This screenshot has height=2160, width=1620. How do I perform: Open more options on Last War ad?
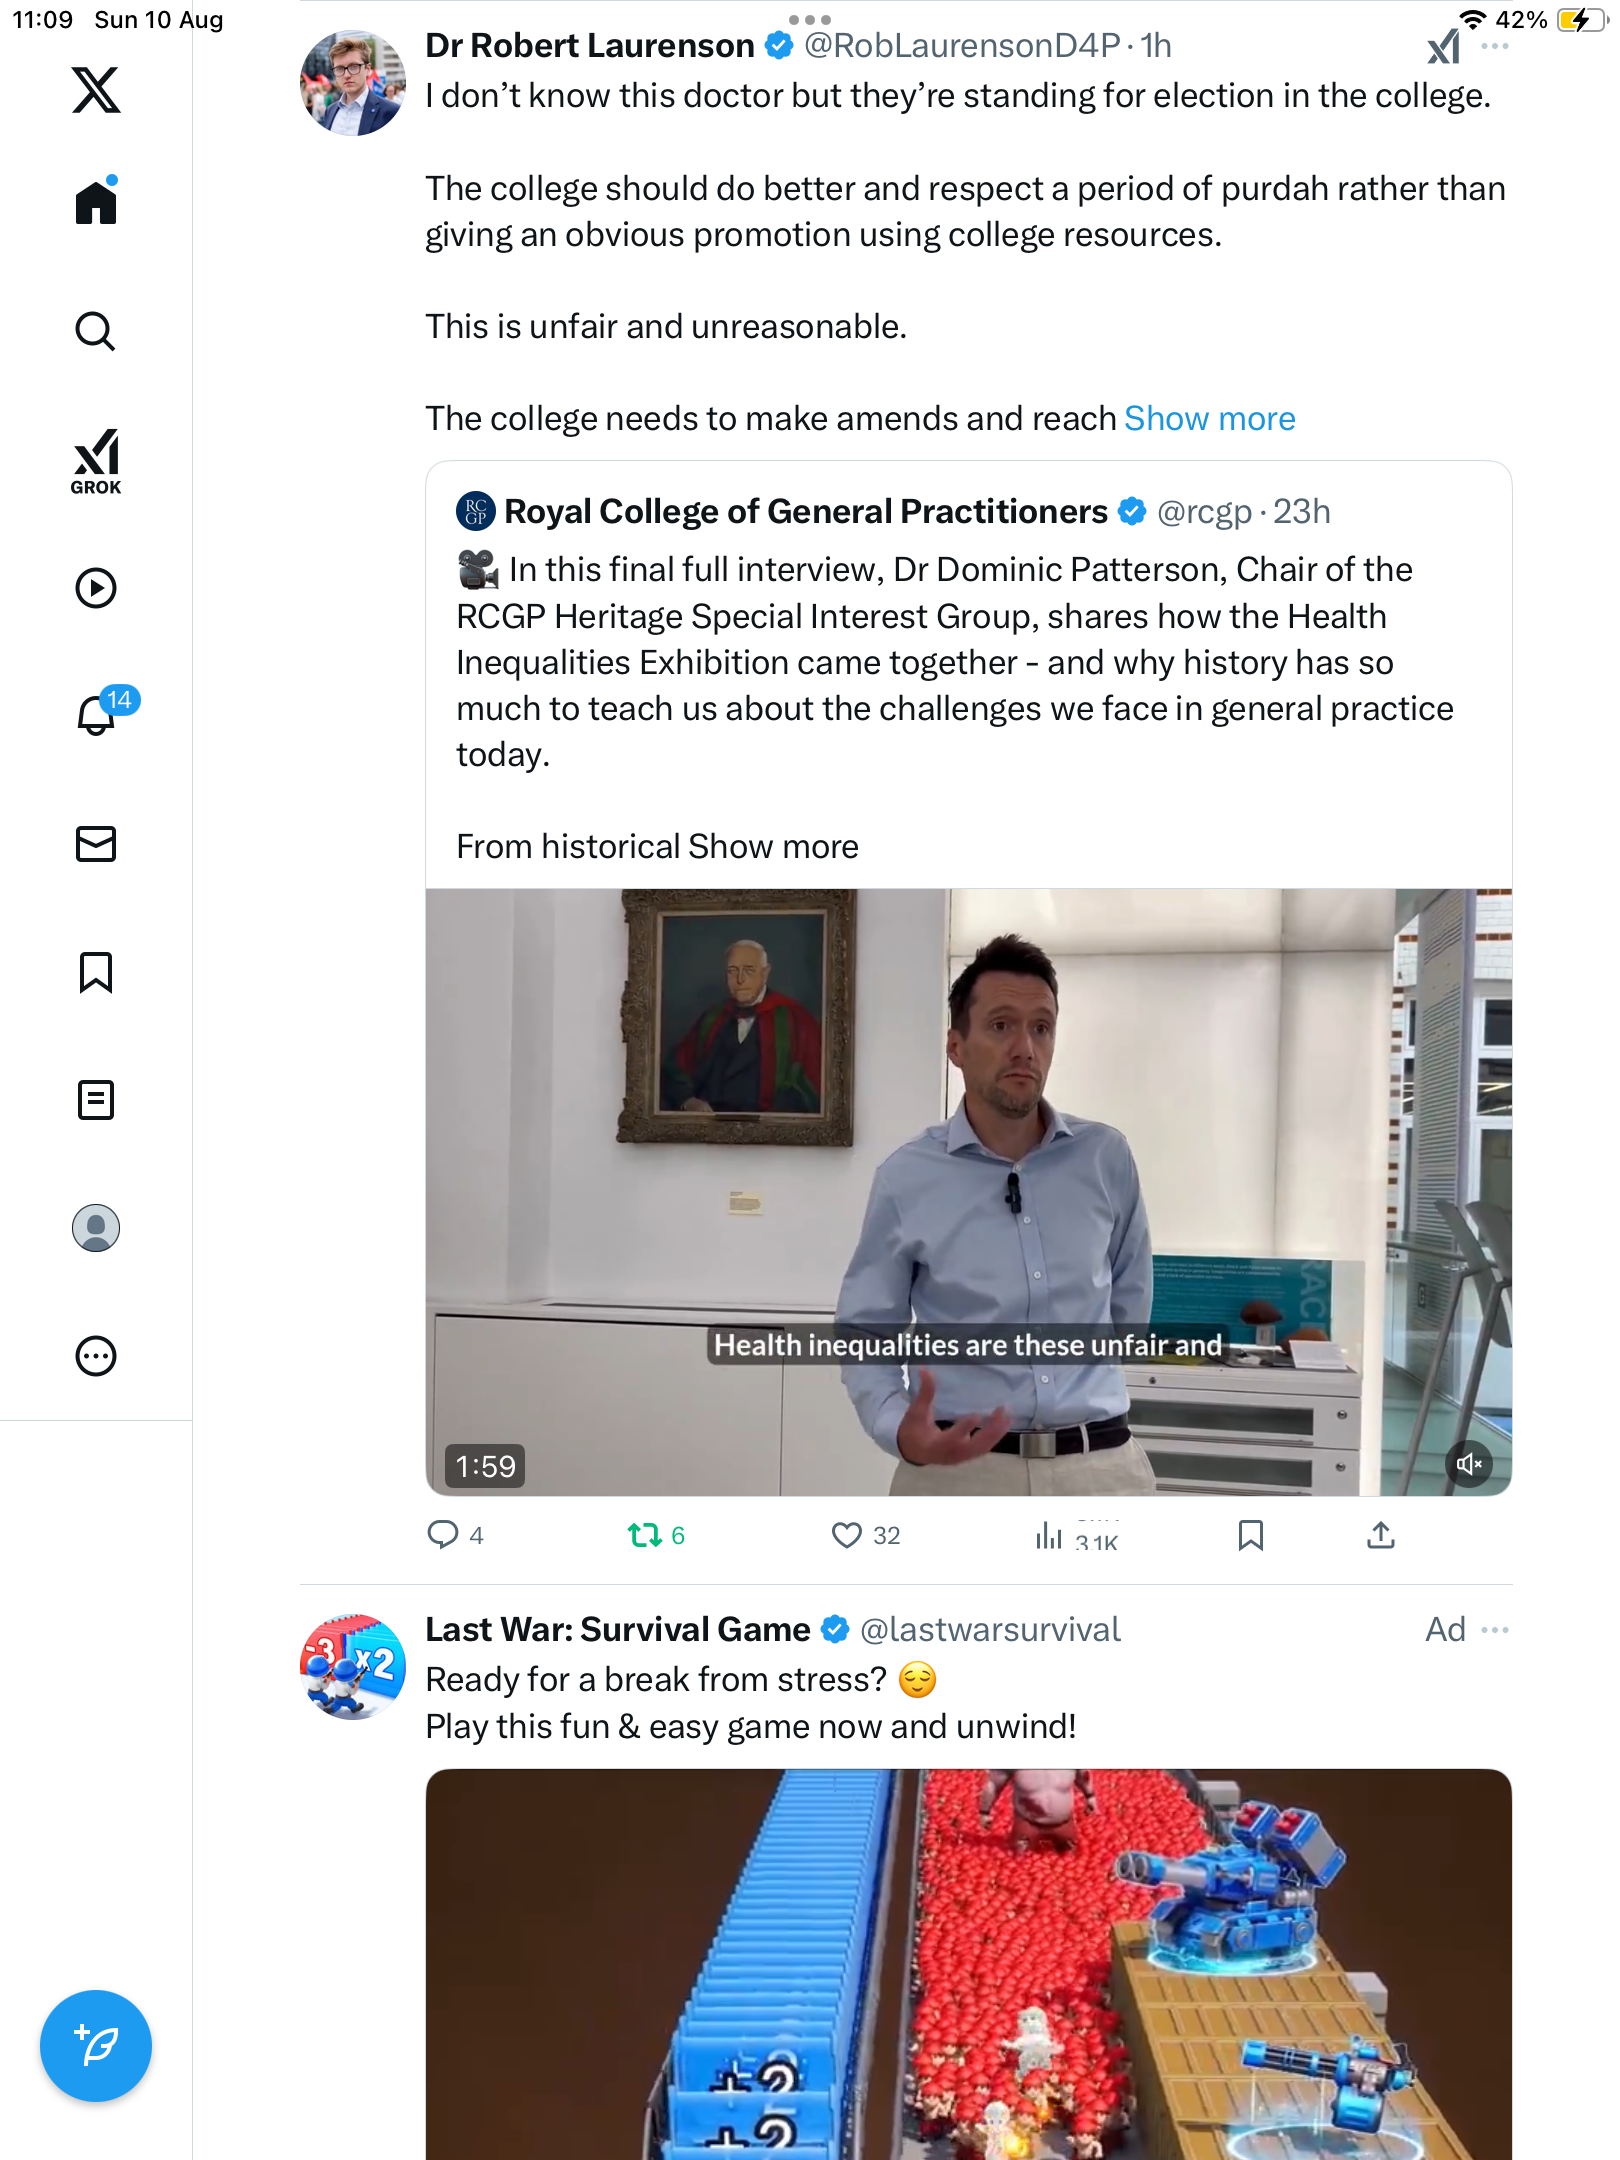tap(1495, 1630)
